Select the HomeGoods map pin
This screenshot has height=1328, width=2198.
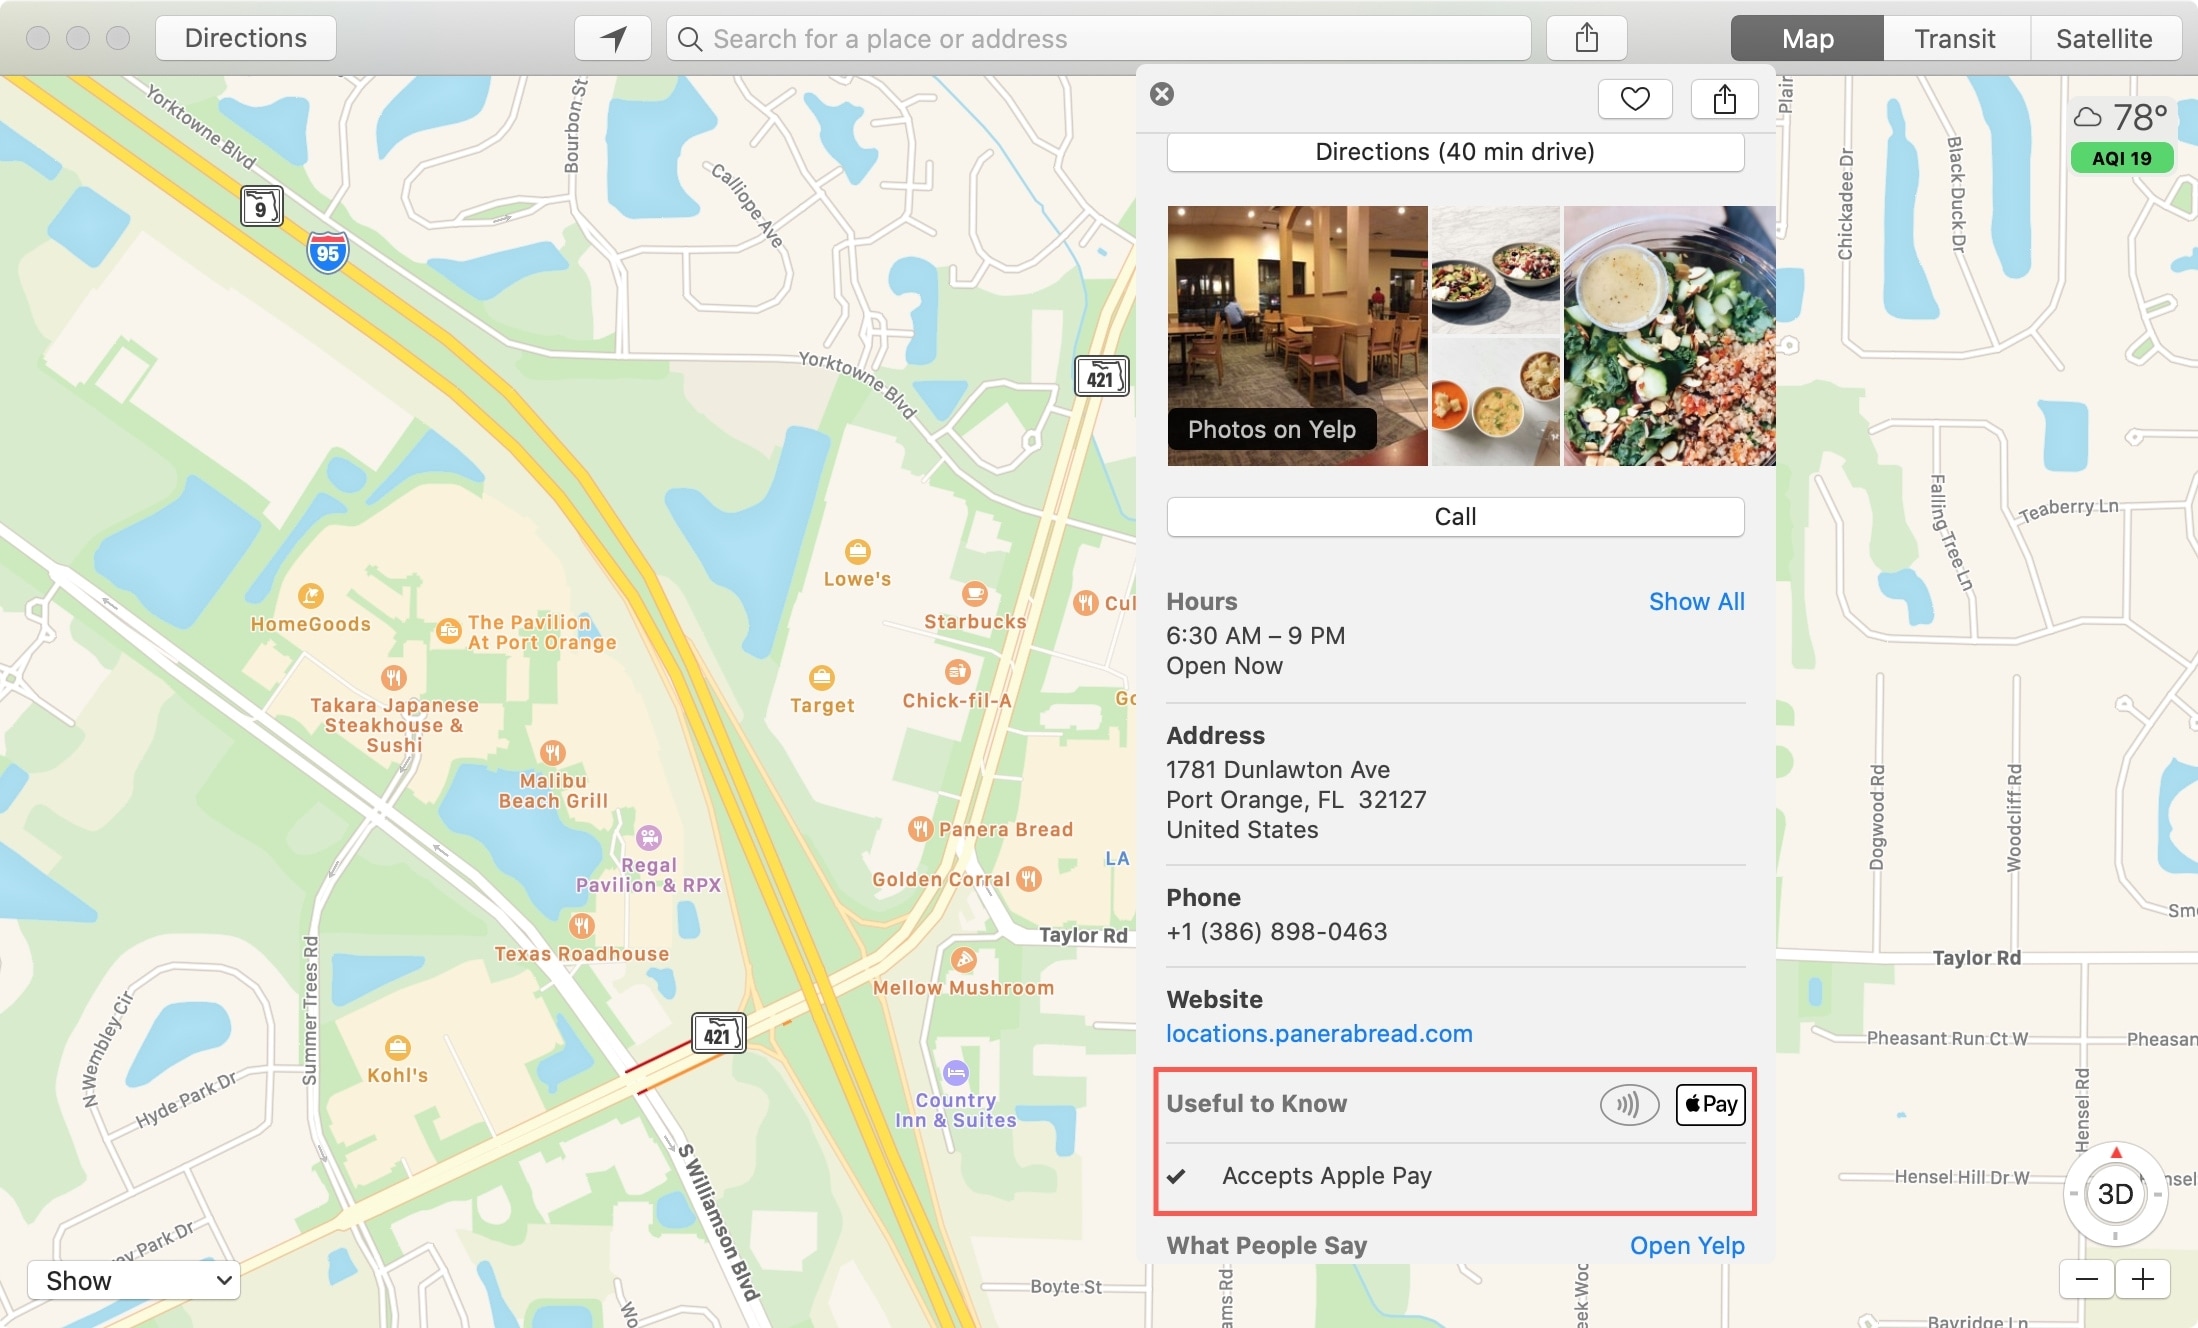point(311,596)
